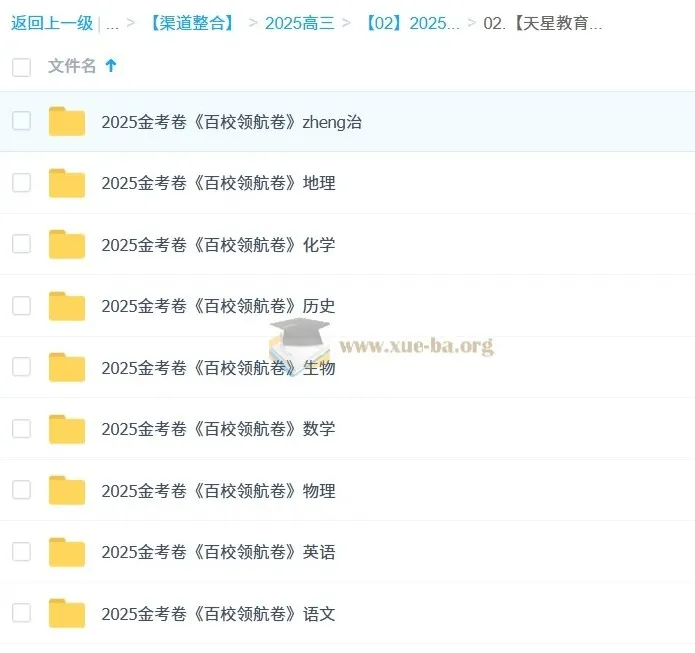Expand collapsed breadcrumb path ellipsis

pos(112,23)
